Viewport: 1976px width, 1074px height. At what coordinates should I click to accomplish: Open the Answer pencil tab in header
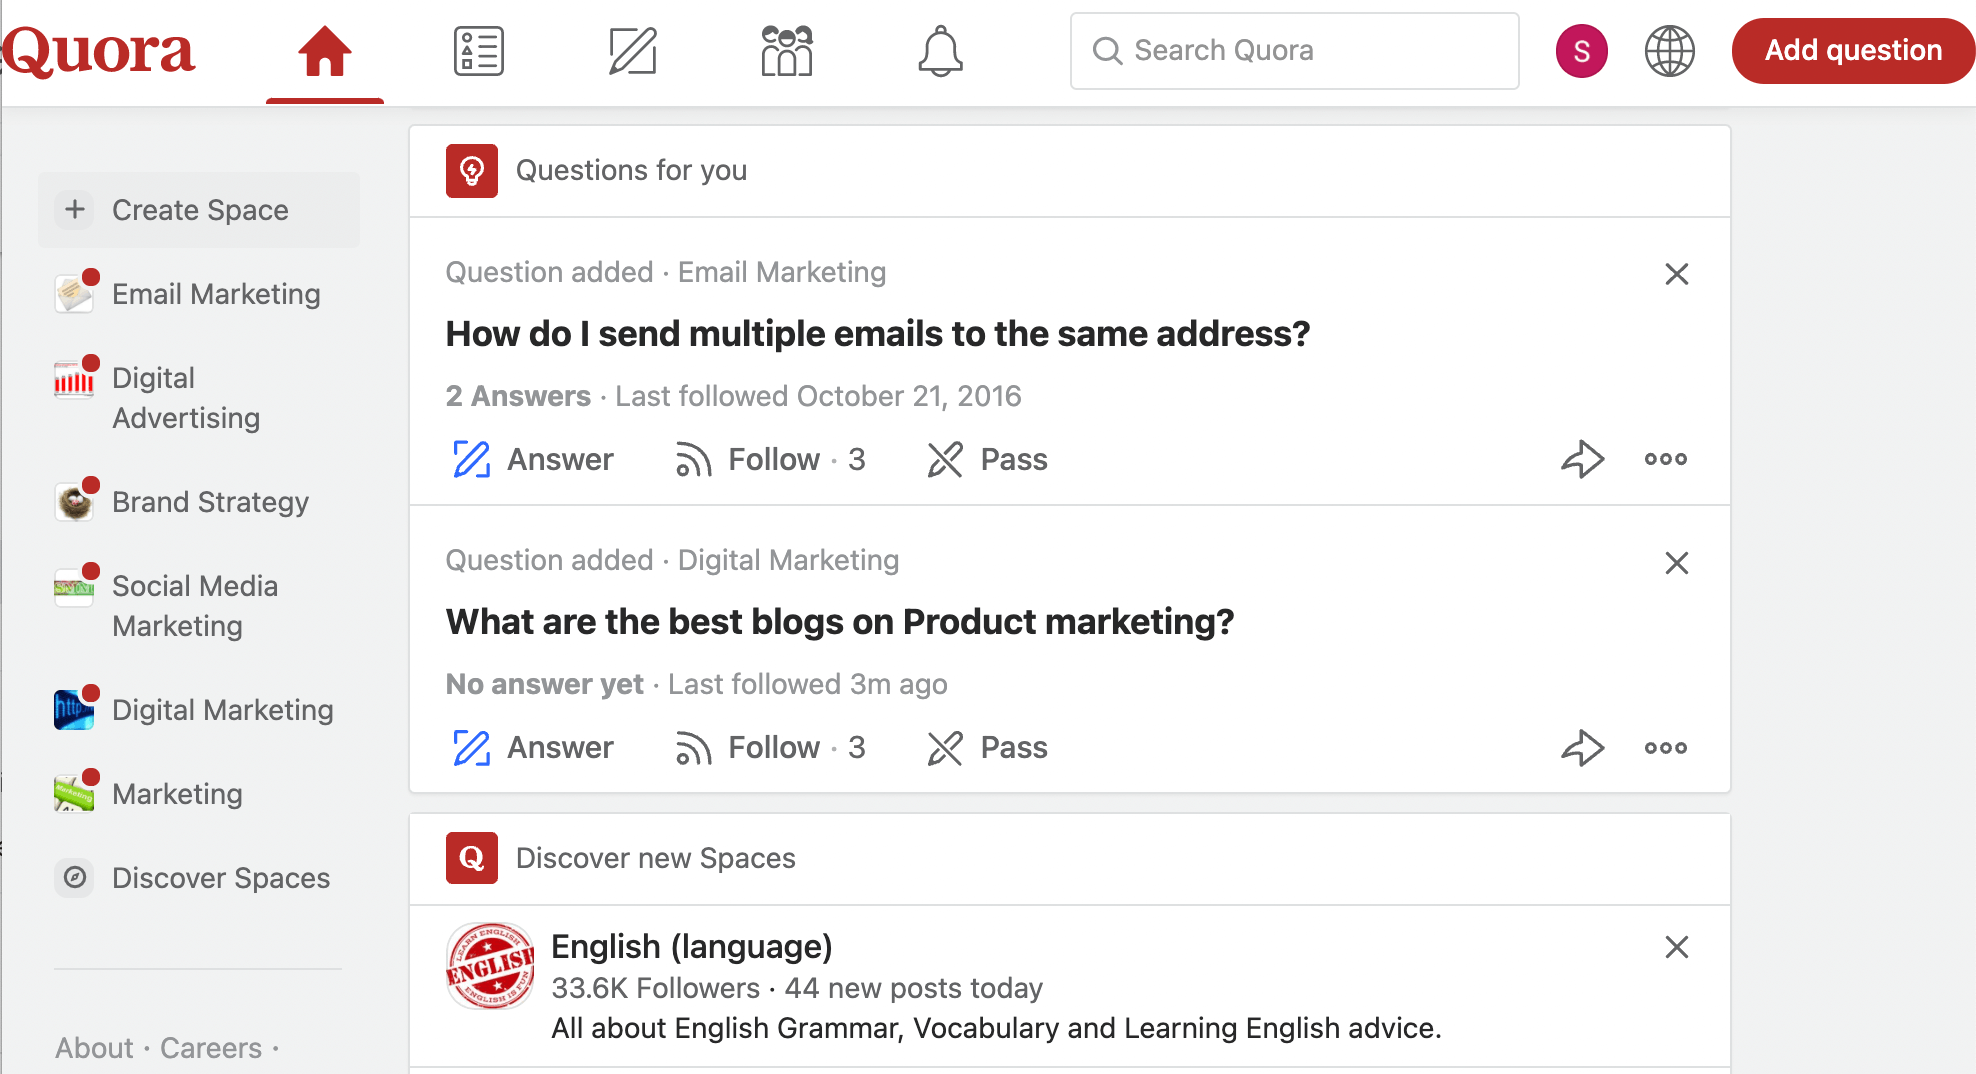(x=633, y=51)
